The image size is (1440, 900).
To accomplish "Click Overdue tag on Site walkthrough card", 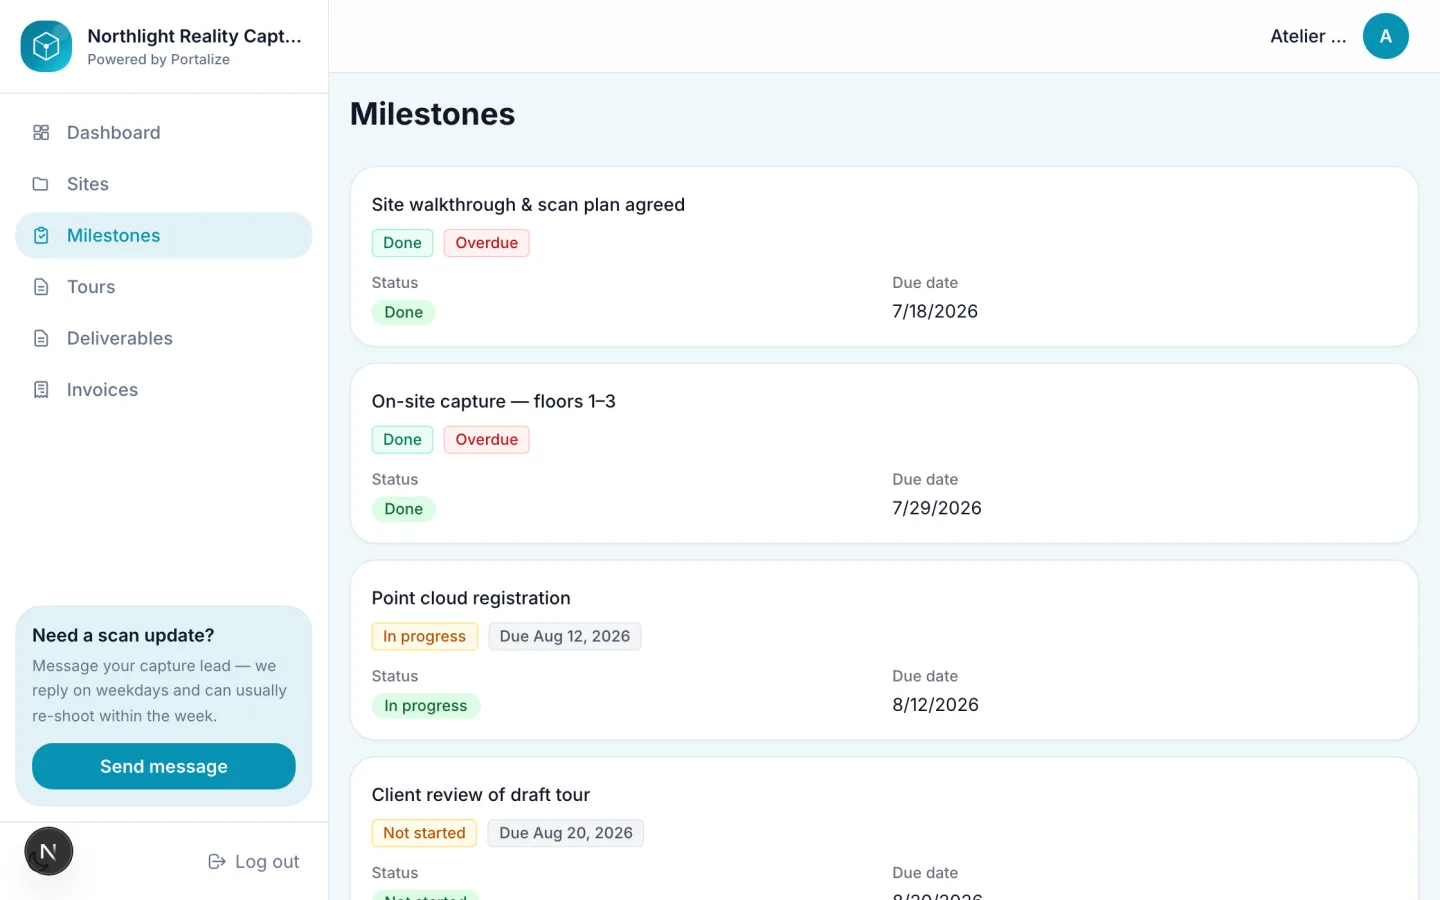I will click(x=487, y=243).
